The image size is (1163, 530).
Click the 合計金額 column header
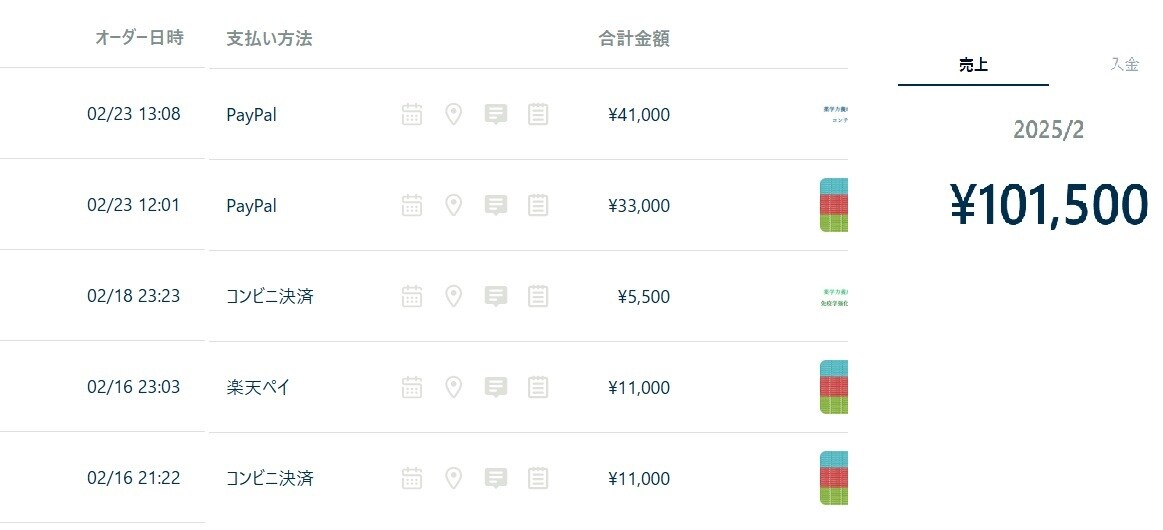pos(634,39)
